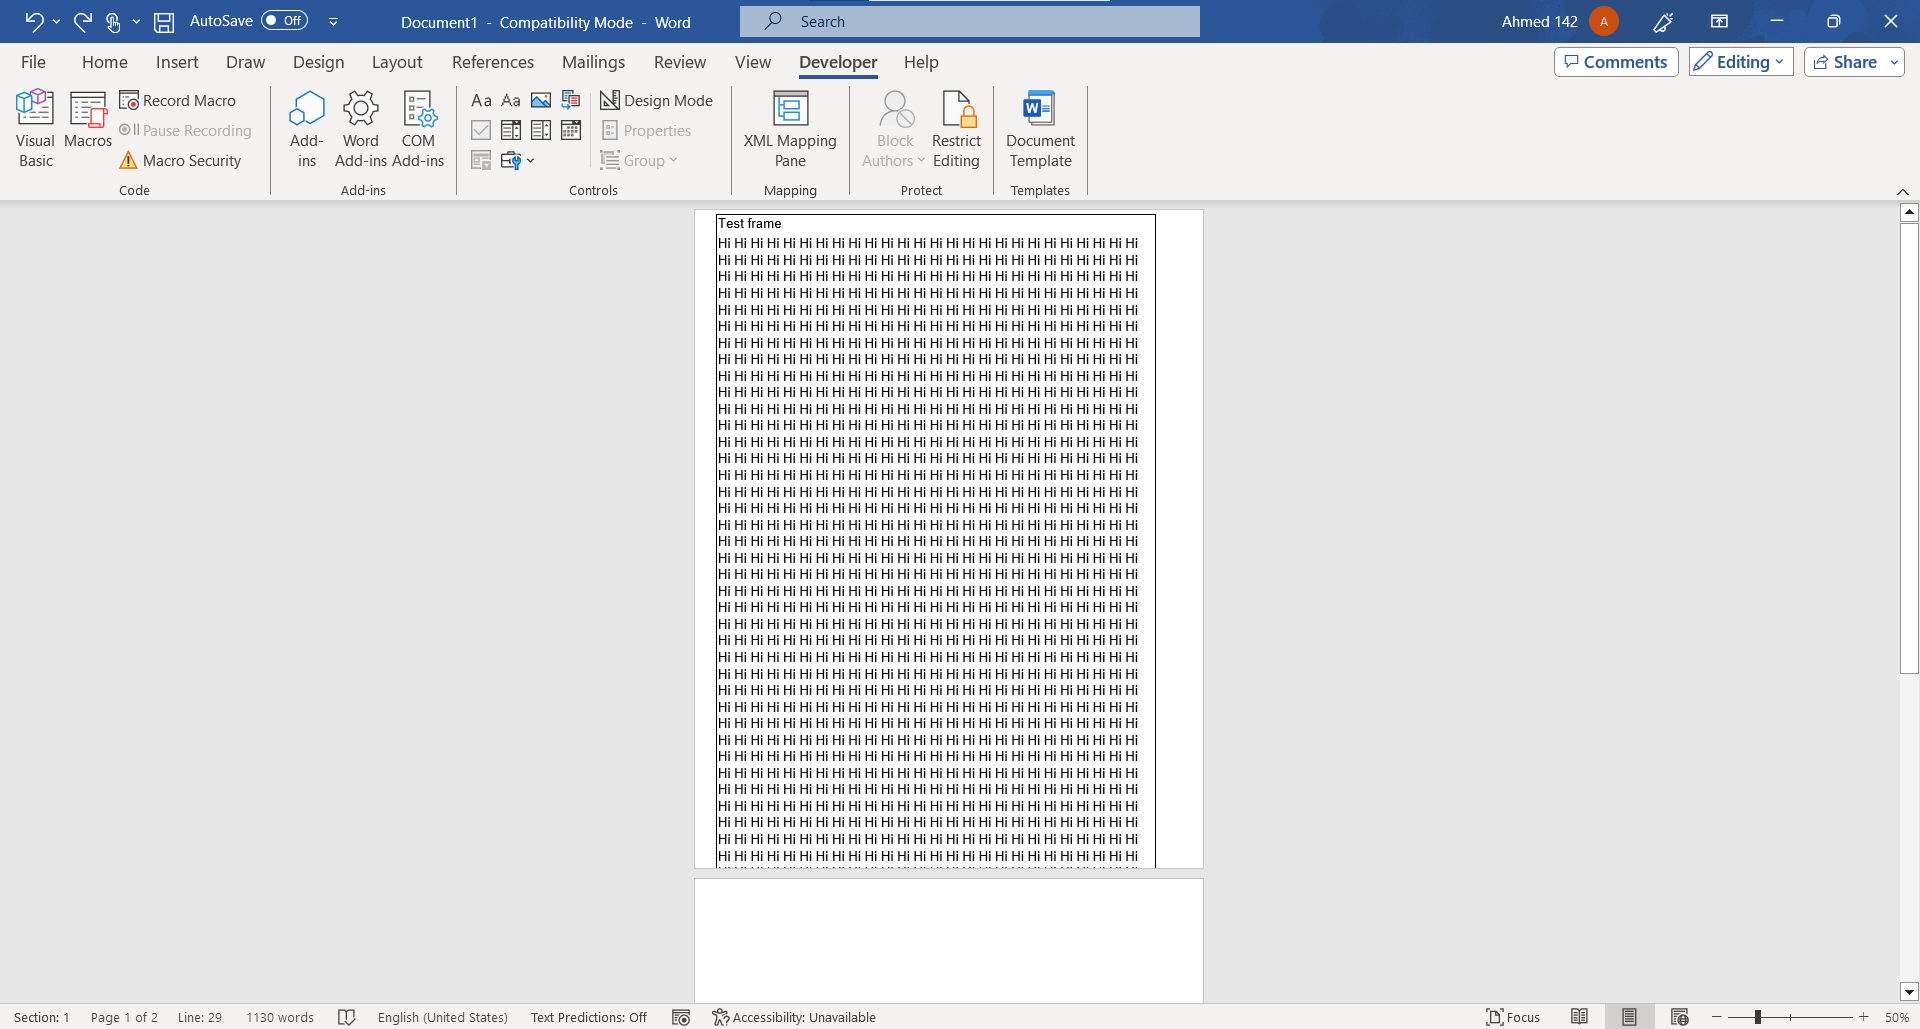Insert a Building Block Gallery content control

(571, 100)
